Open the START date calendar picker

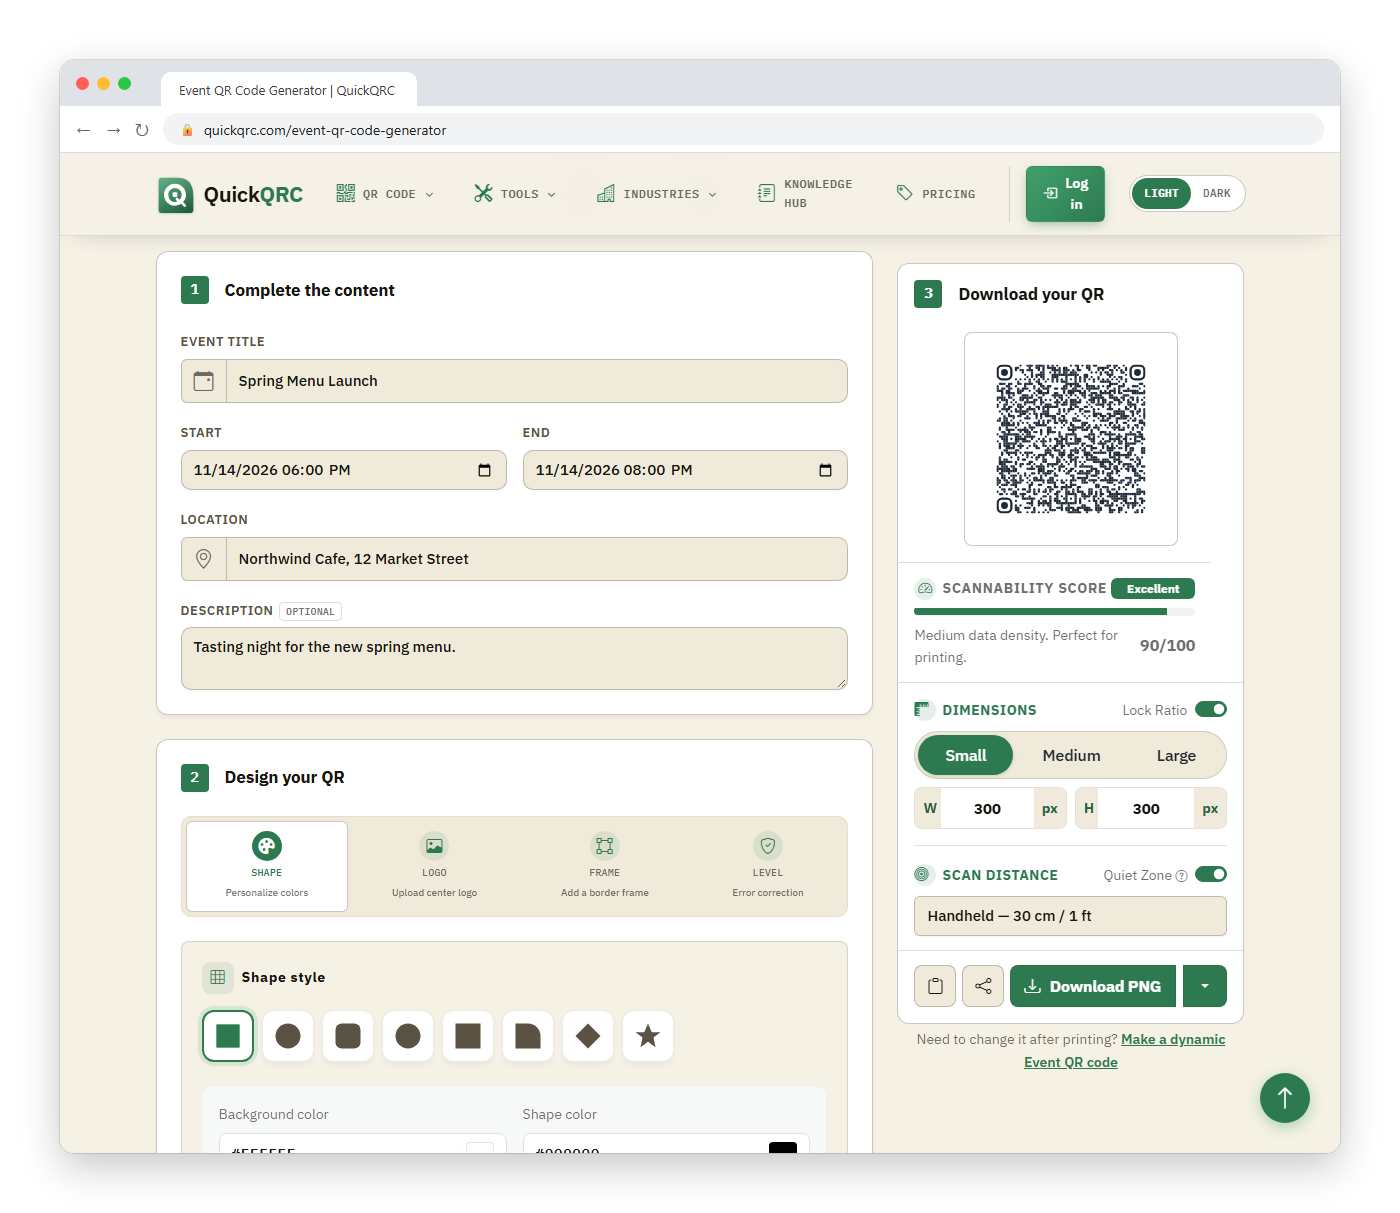coord(485,470)
